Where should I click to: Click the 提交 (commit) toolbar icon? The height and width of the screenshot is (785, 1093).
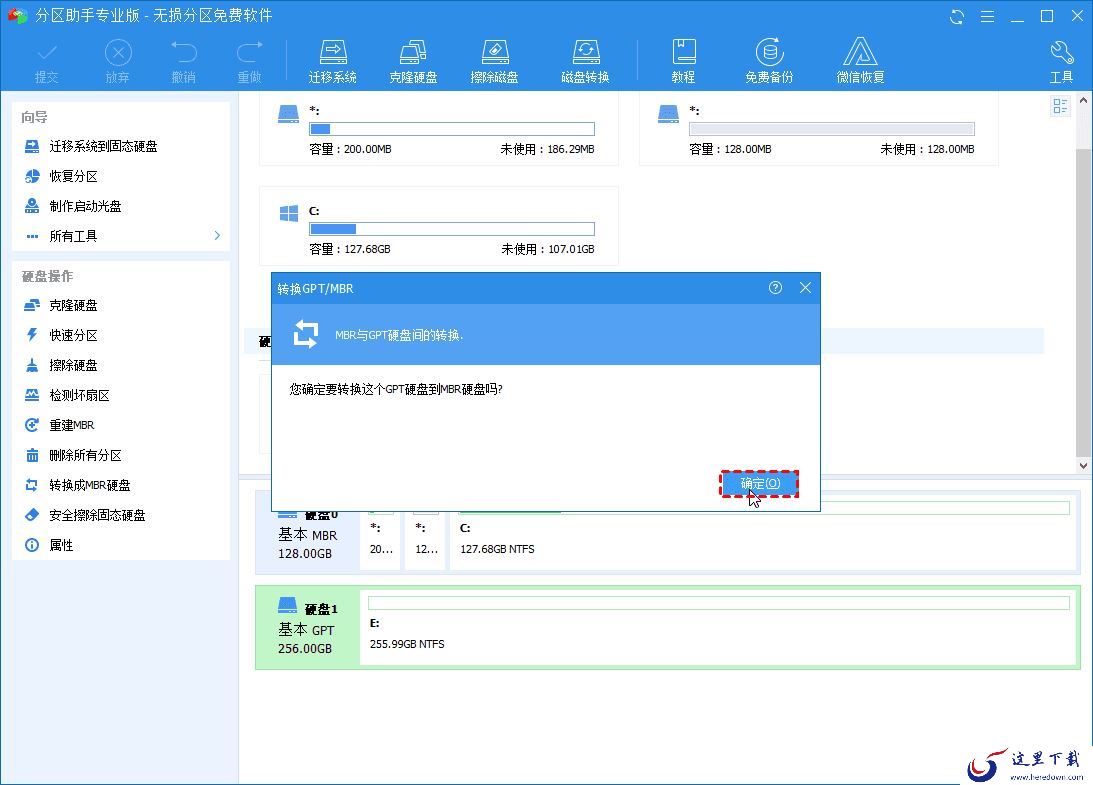[x=47, y=61]
